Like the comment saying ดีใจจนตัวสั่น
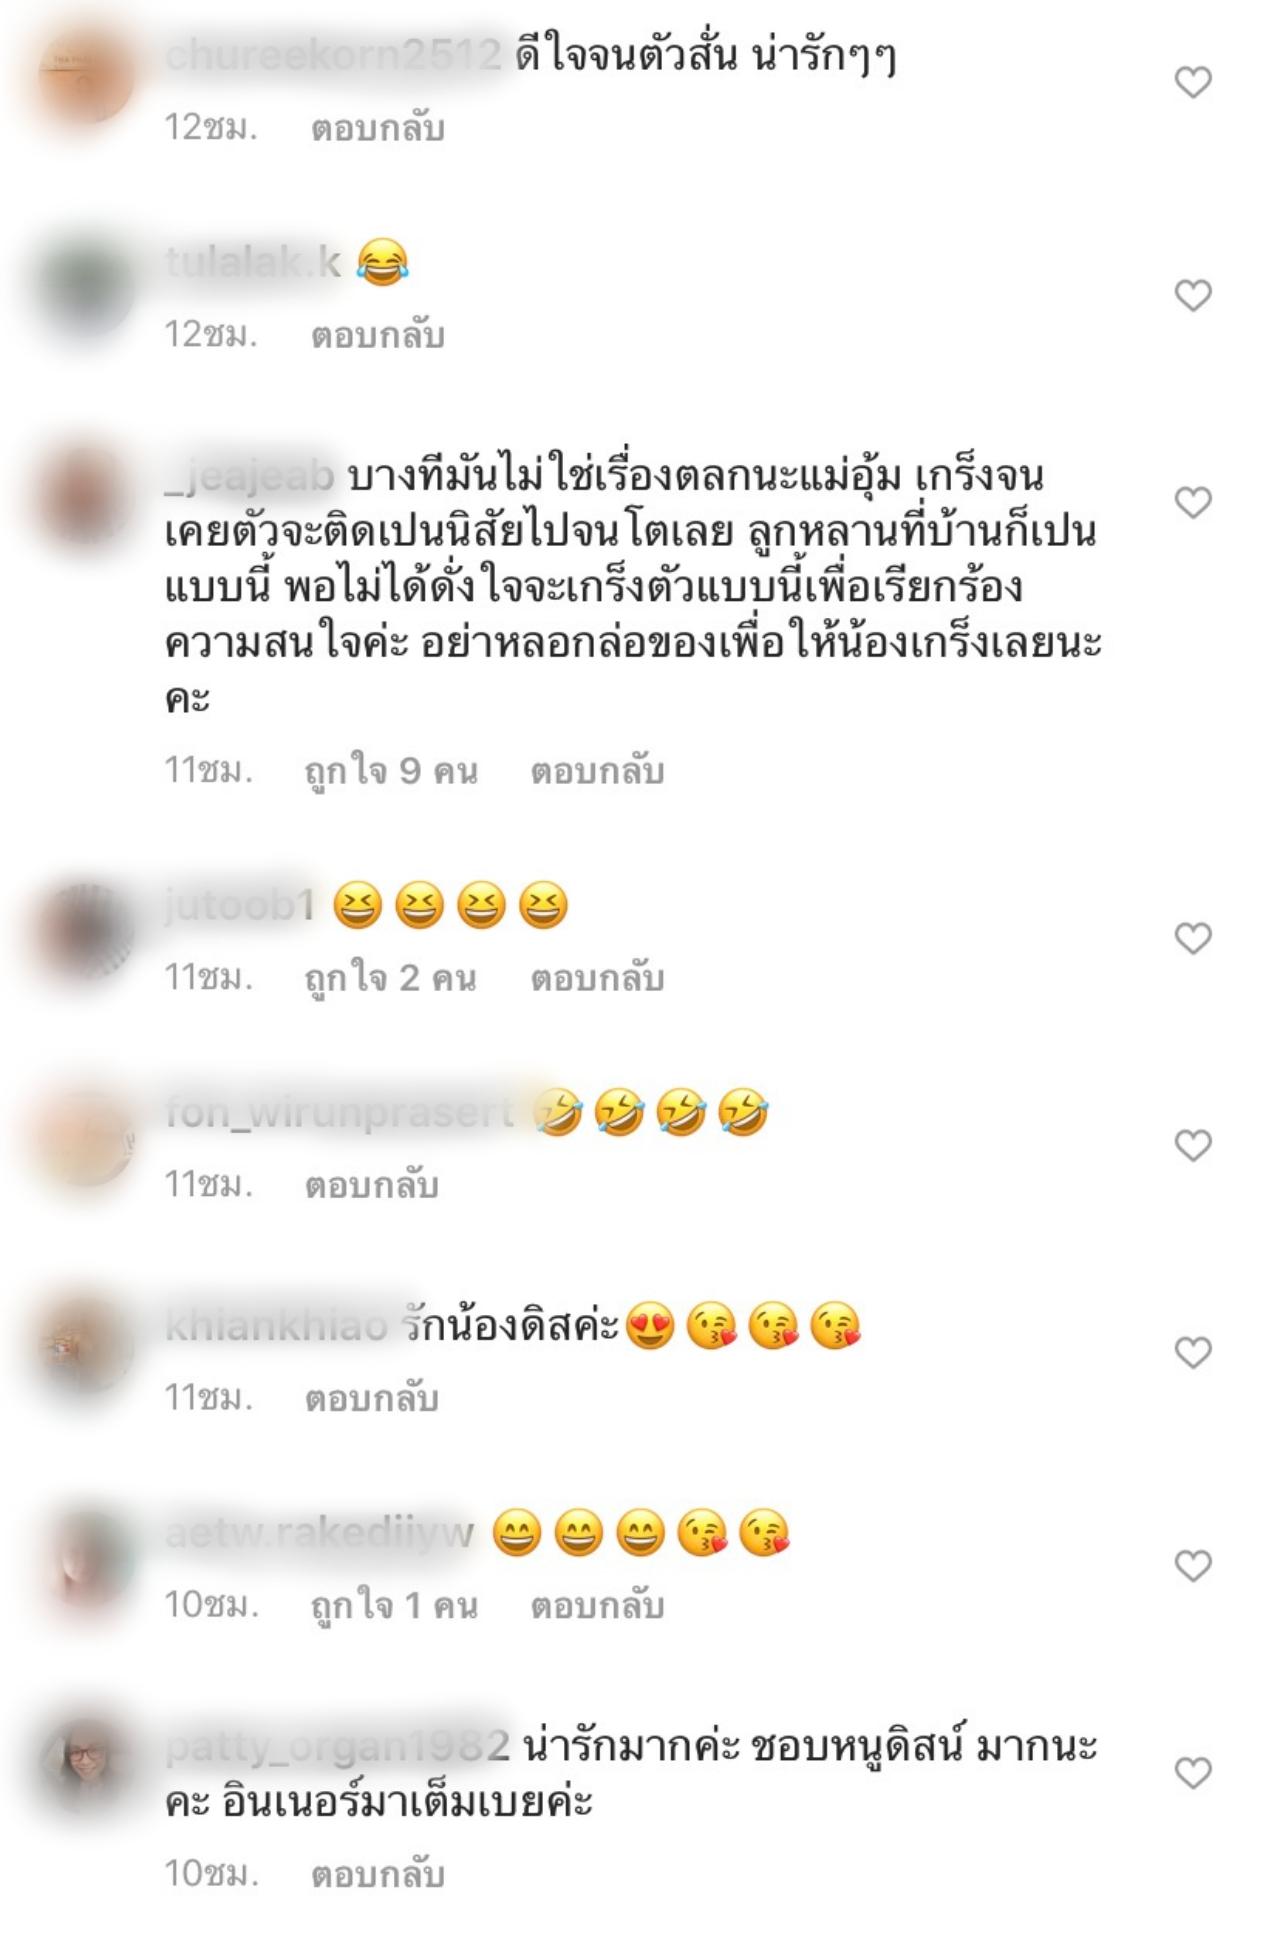The image size is (1280, 1935). 1192,82
